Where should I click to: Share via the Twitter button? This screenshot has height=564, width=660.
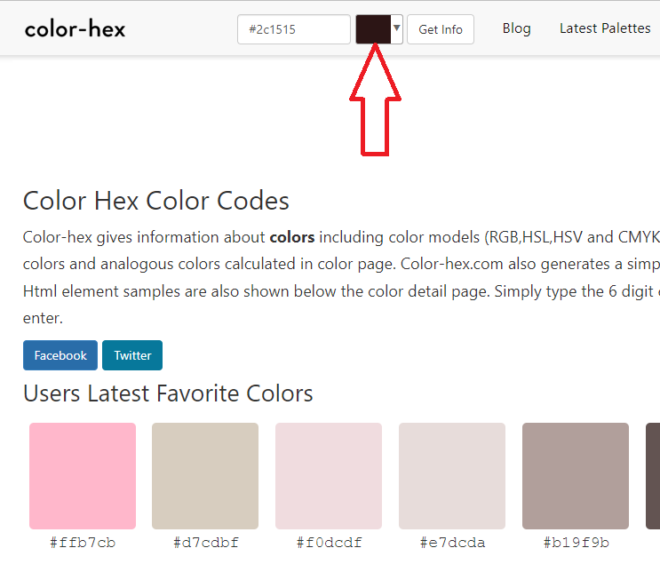[x=132, y=355]
